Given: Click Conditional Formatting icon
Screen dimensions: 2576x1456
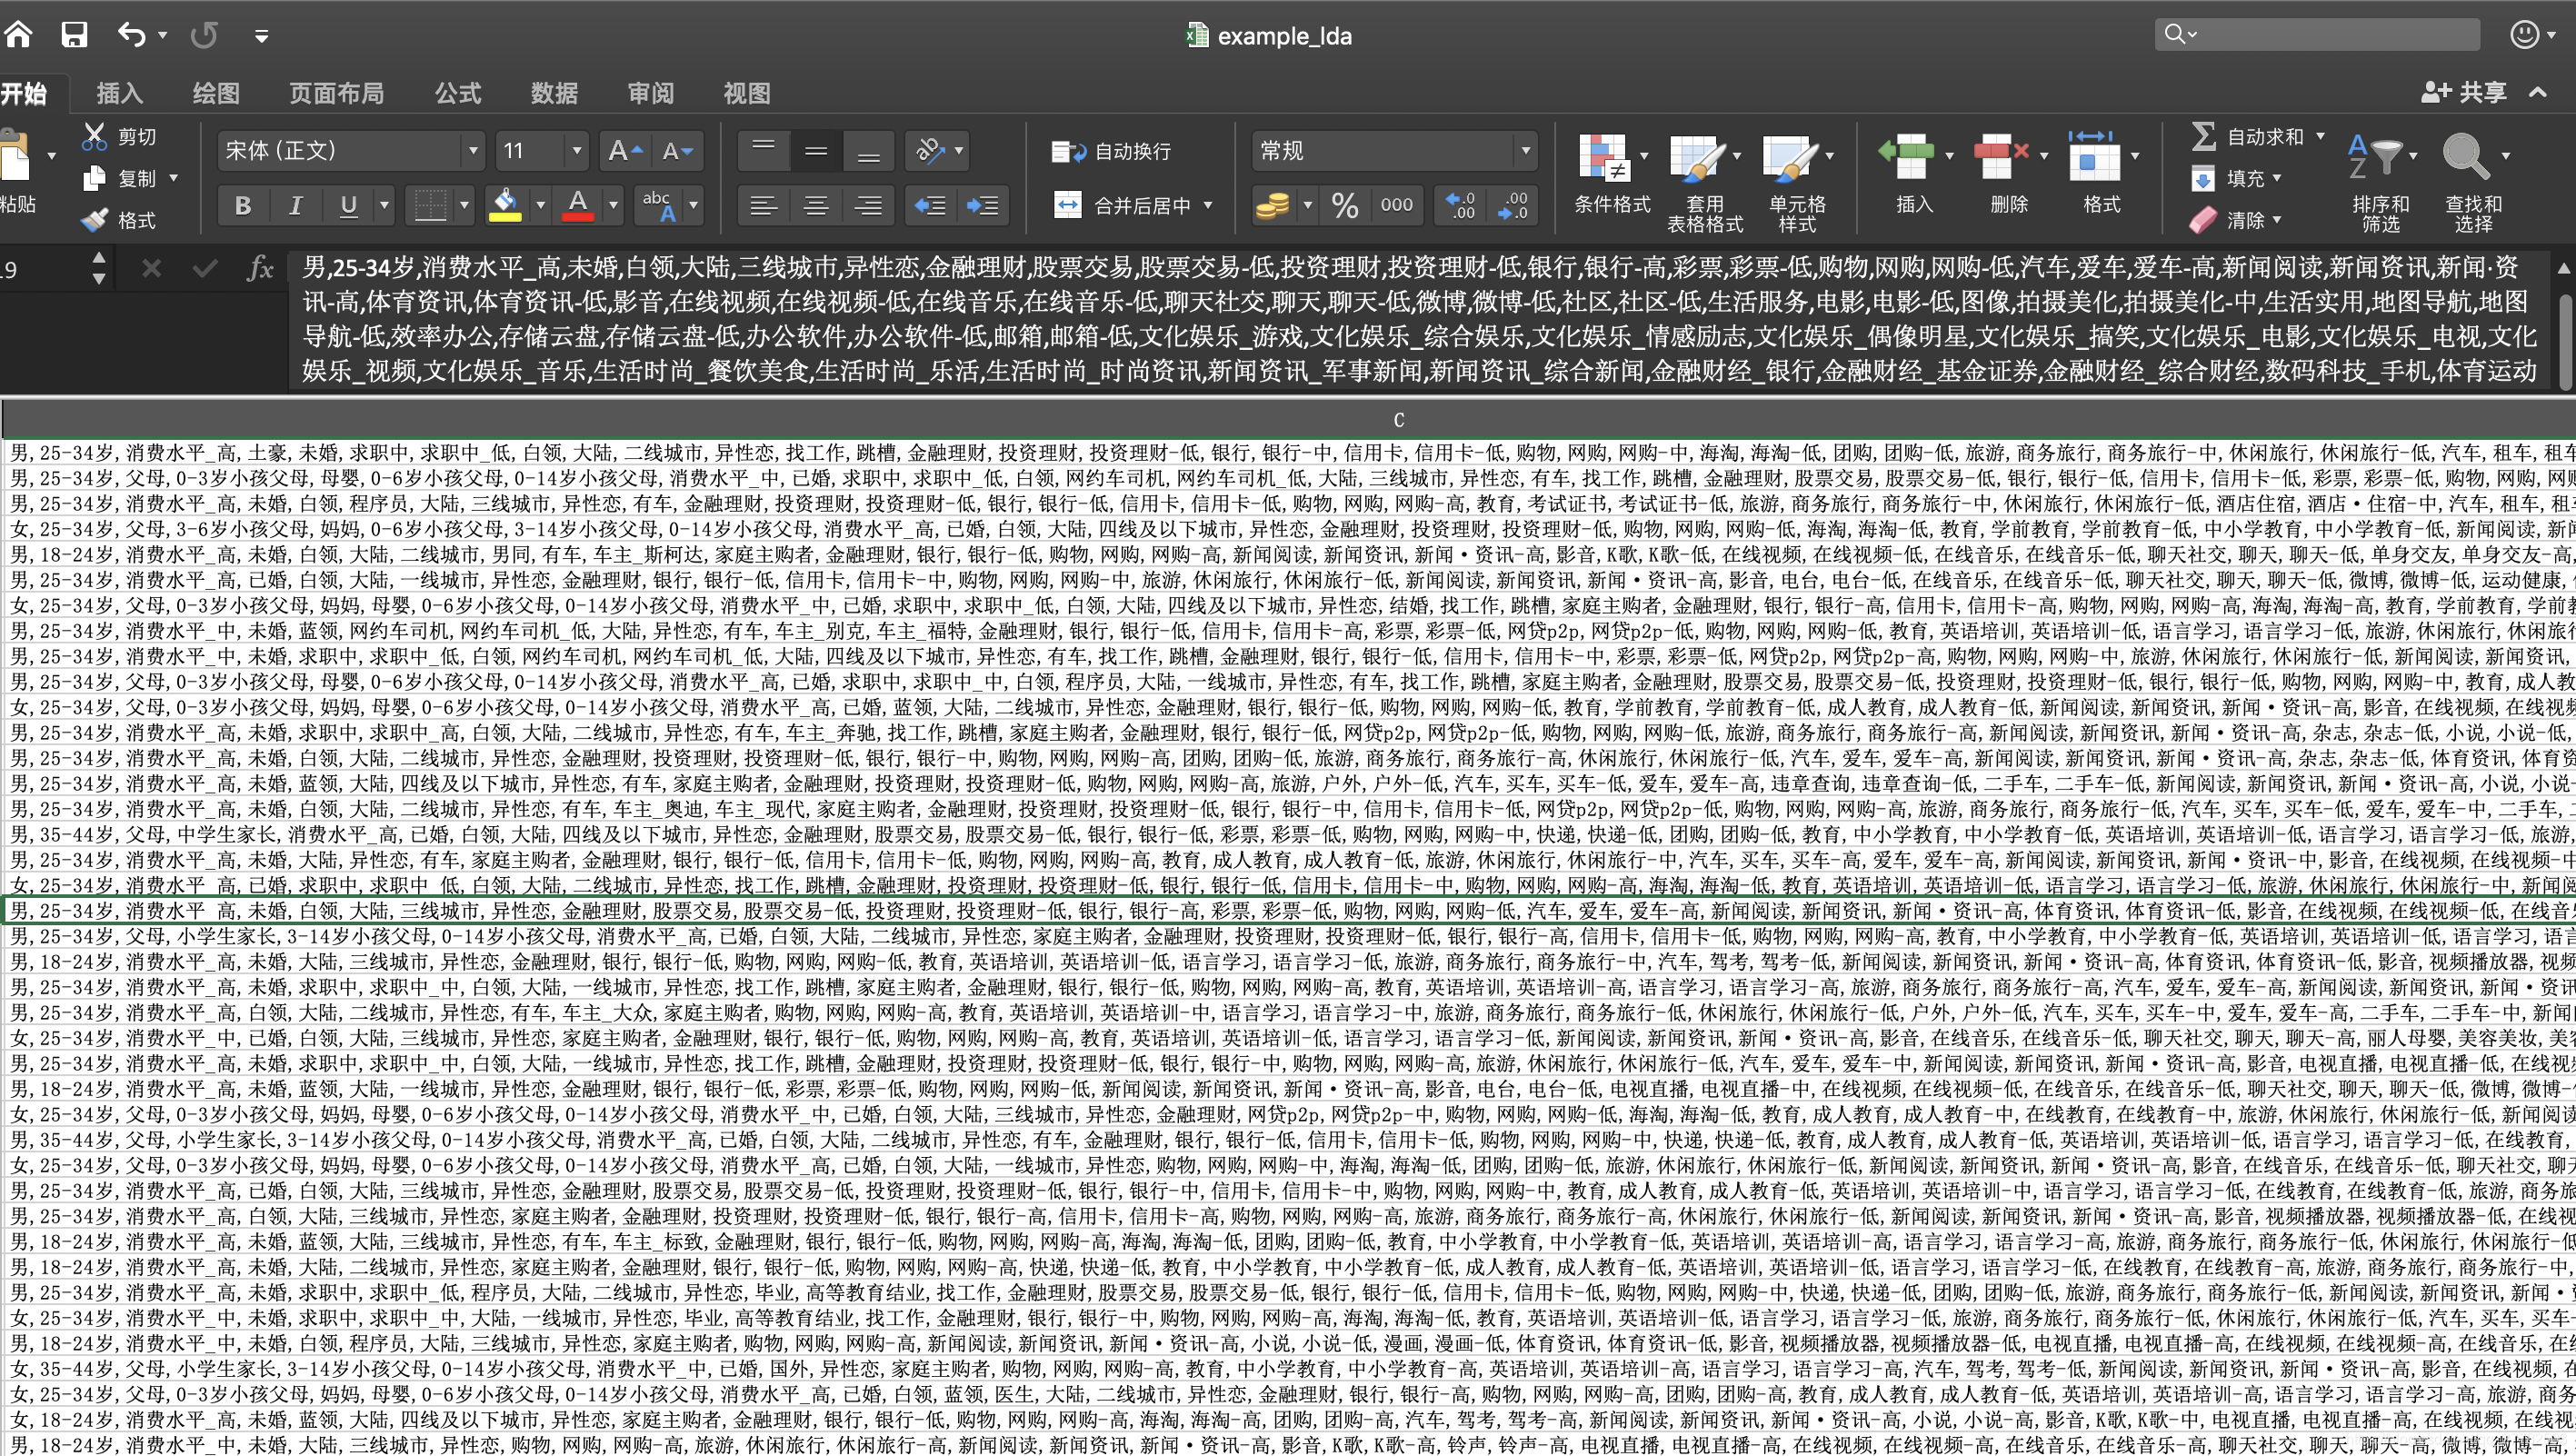Looking at the screenshot, I should pos(1604,158).
